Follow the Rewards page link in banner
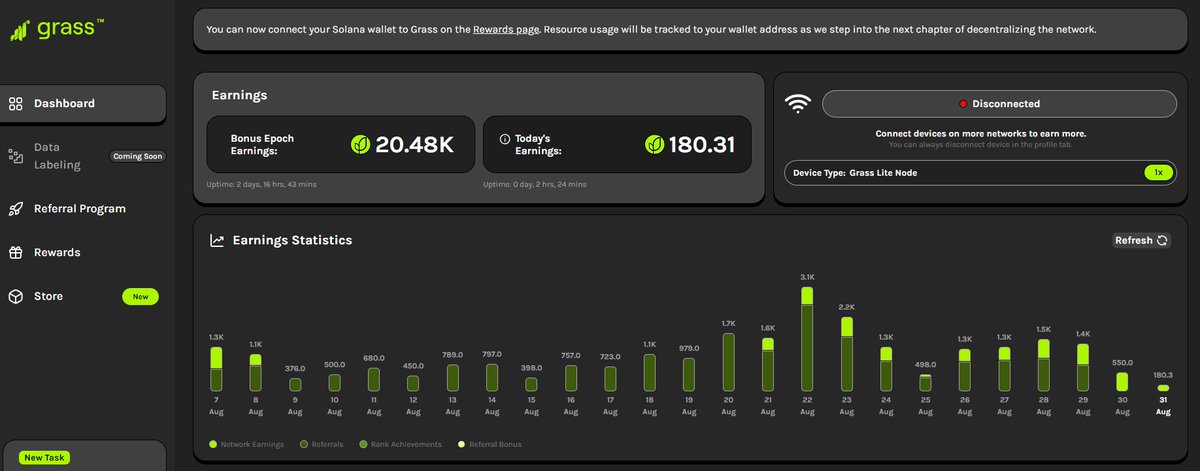The height and width of the screenshot is (471, 1200). pos(506,30)
